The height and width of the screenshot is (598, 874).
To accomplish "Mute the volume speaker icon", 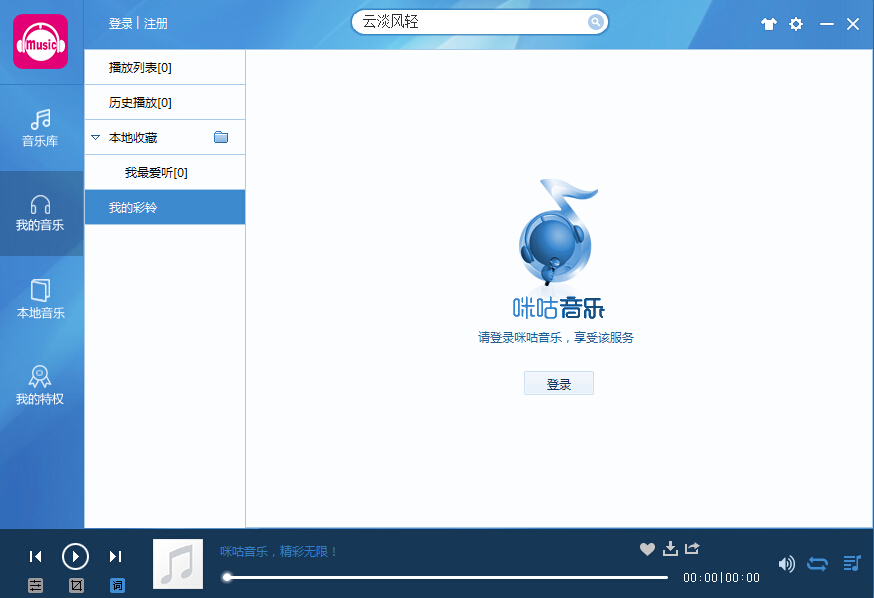I will coord(786,563).
